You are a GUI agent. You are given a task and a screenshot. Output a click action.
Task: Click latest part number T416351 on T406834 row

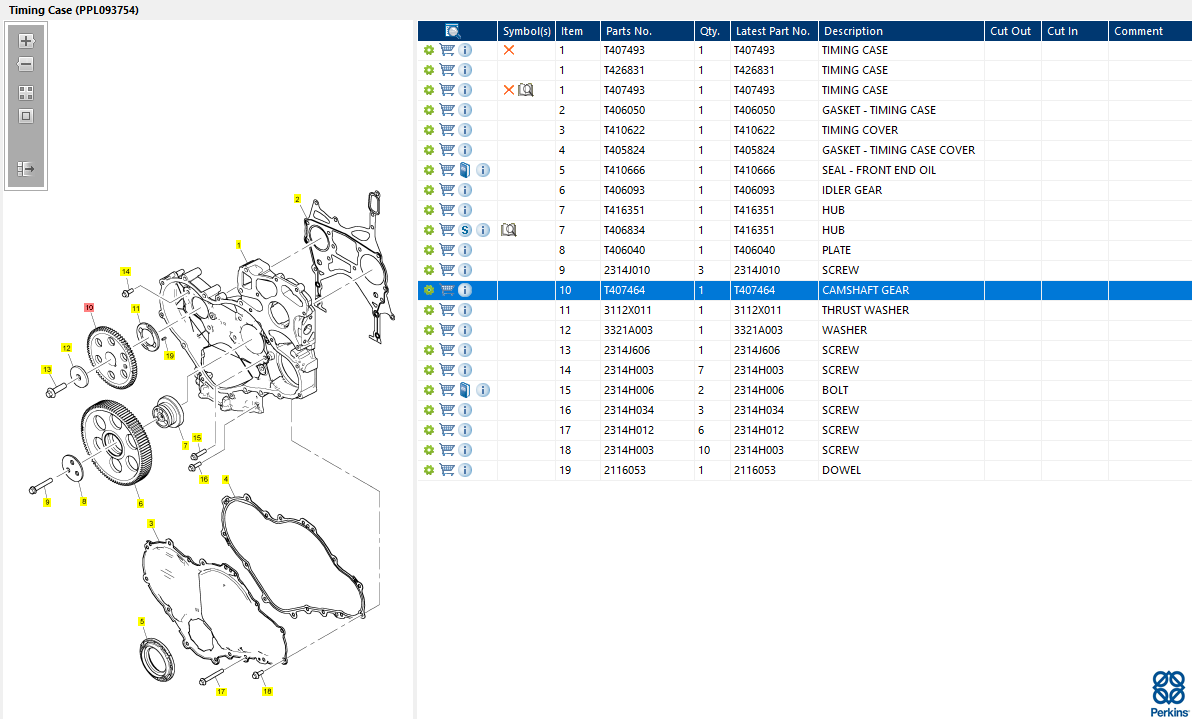[x=754, y=230]
